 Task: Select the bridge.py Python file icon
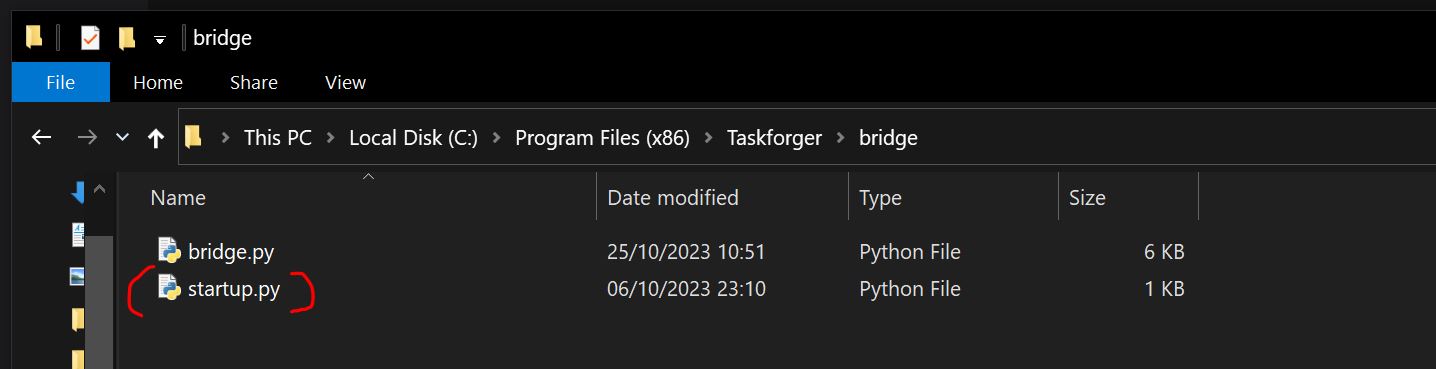169,251
